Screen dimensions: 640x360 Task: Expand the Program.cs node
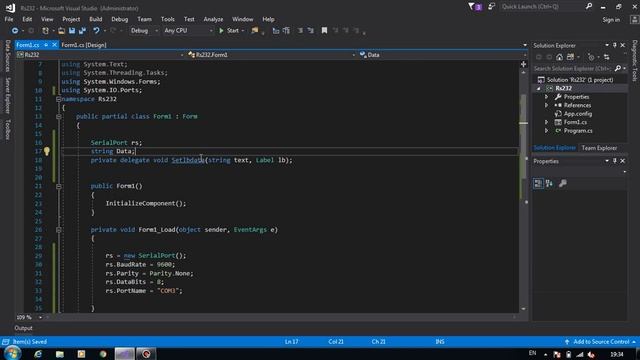coord(547,131)
